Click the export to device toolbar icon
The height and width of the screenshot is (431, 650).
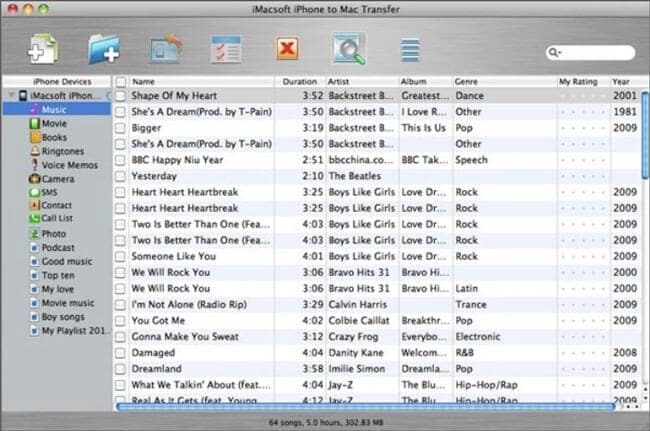(x=166, y=49)
